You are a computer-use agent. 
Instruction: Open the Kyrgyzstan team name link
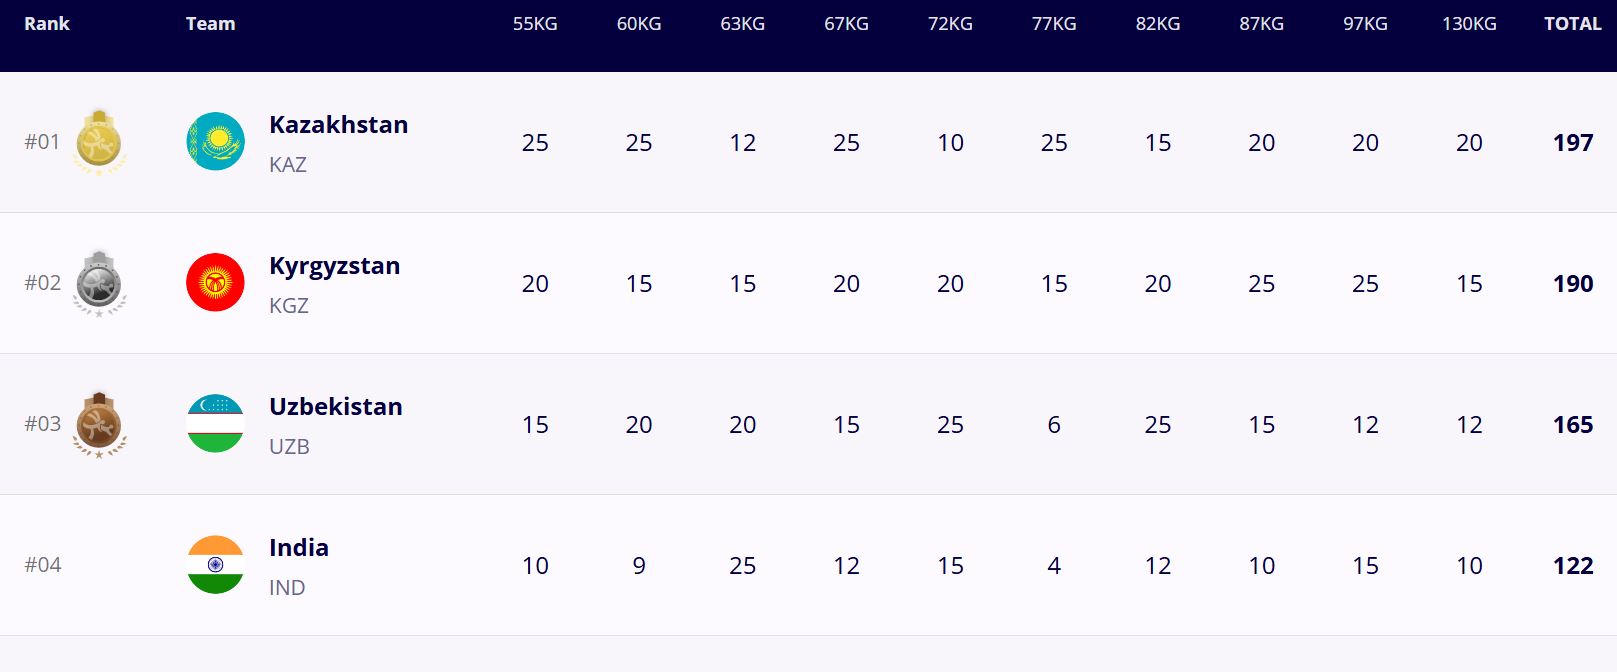tap(334, 266)
